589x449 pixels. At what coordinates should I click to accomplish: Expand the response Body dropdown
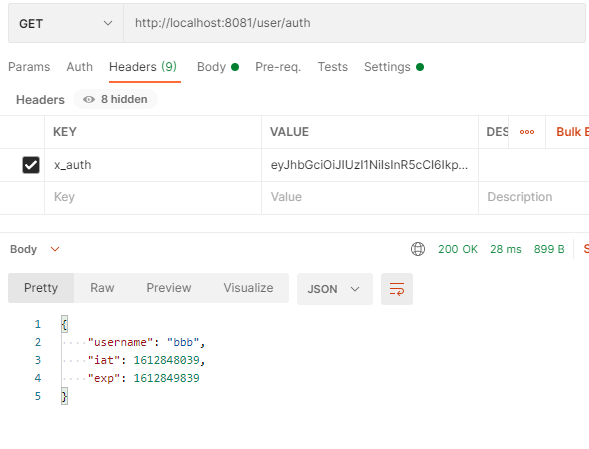tap(35, 249)
